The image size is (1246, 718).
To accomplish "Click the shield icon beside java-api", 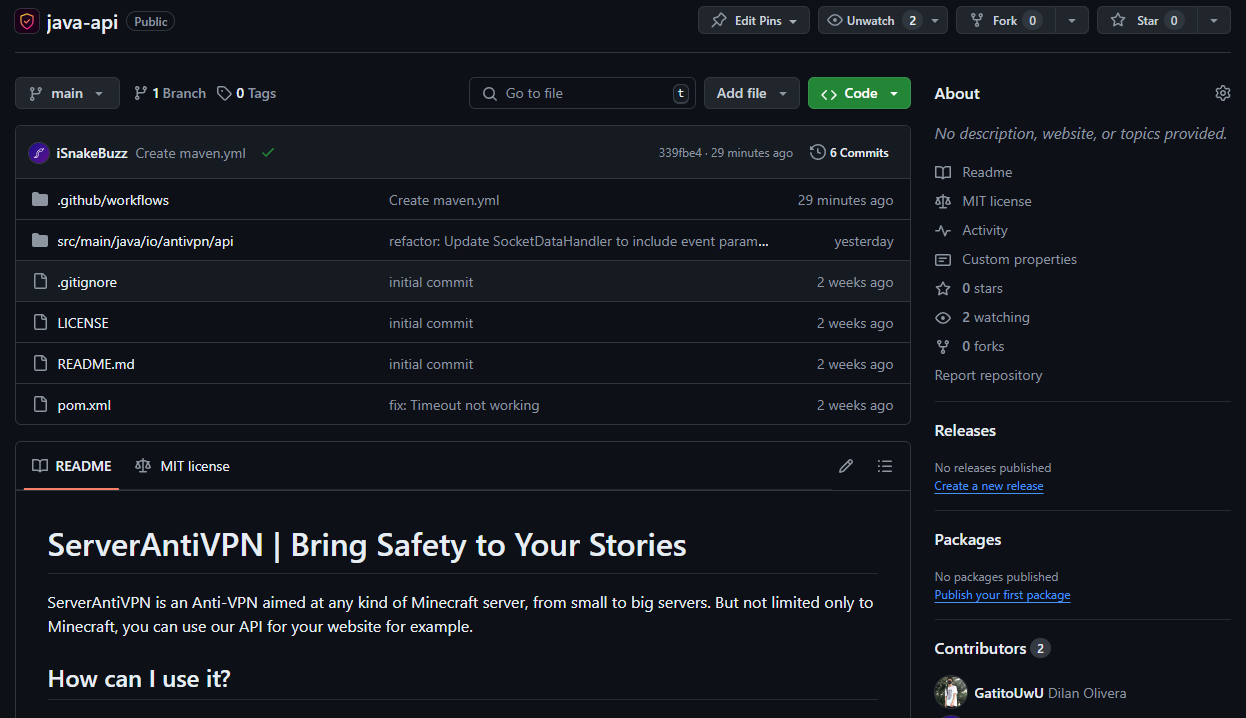I will coord(25,20).
